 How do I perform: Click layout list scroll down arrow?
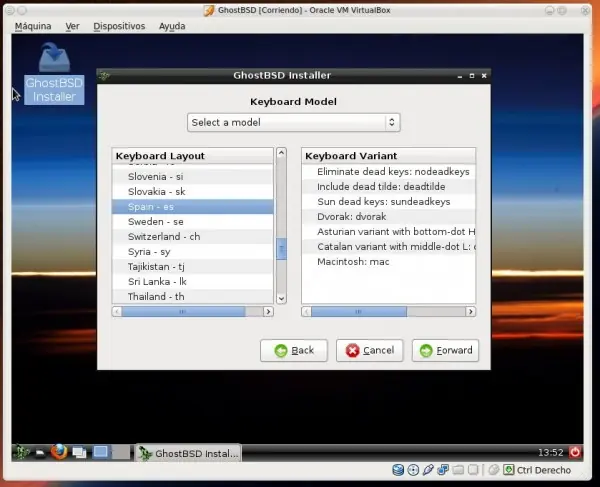pyautogui.click(x=281, y=299)
